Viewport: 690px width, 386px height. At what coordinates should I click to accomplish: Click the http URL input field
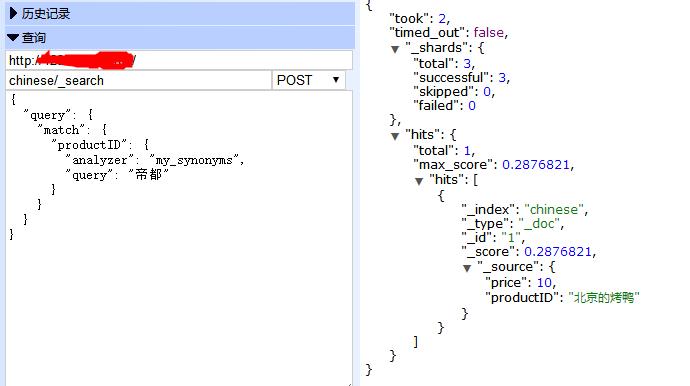point(179,60)
